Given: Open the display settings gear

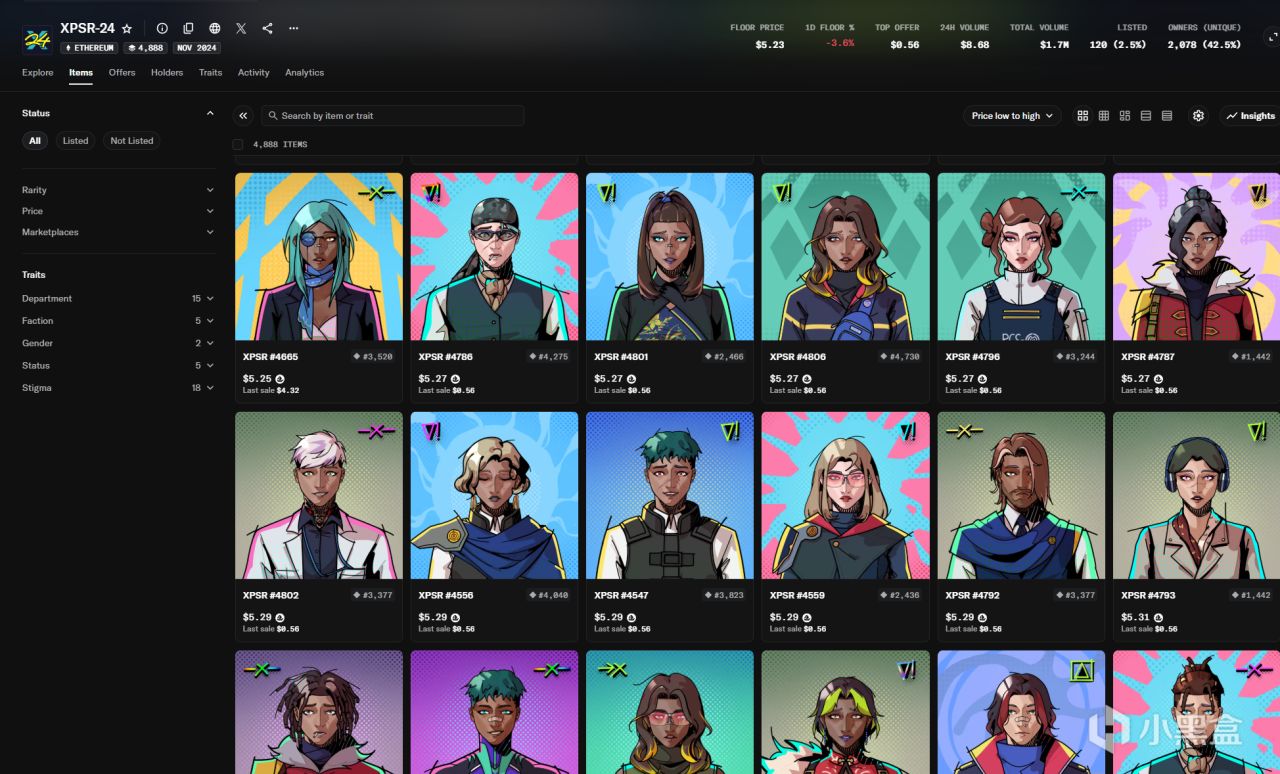Looking at the screenshot, I should point(1198,116).
